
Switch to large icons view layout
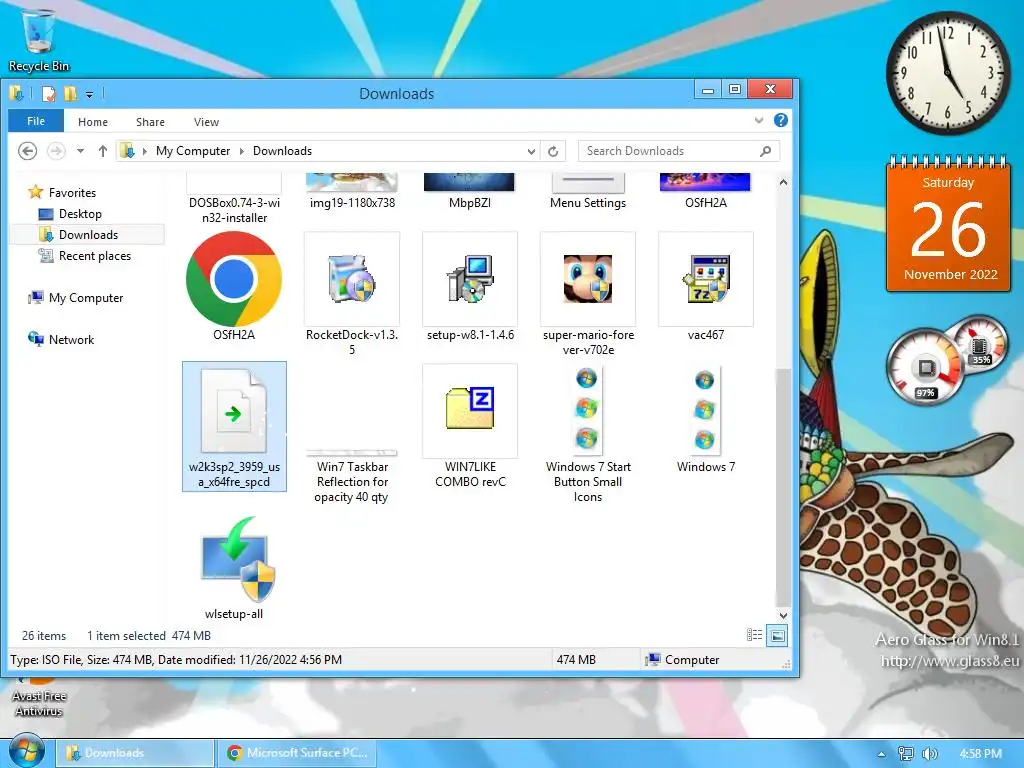pos(777,635)
